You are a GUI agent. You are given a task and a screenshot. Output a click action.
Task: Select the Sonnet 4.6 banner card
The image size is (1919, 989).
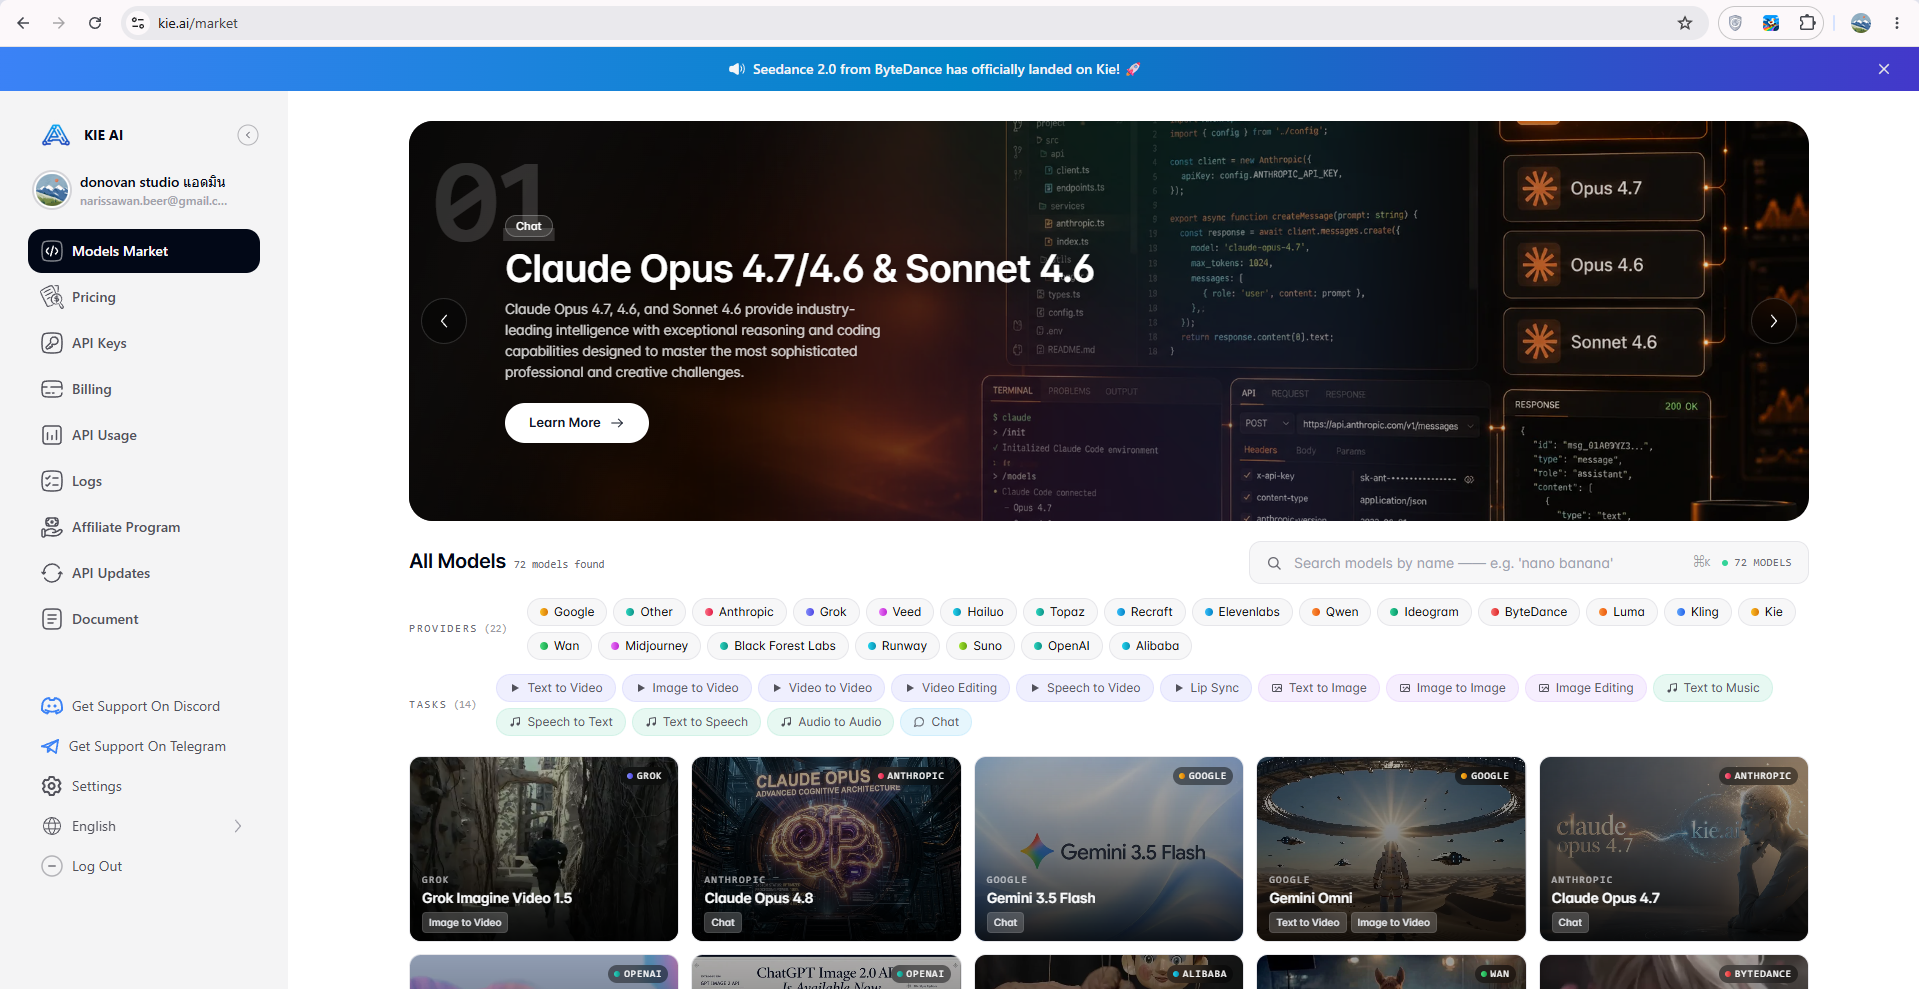pyautogui.click(x=1604, y=342)
